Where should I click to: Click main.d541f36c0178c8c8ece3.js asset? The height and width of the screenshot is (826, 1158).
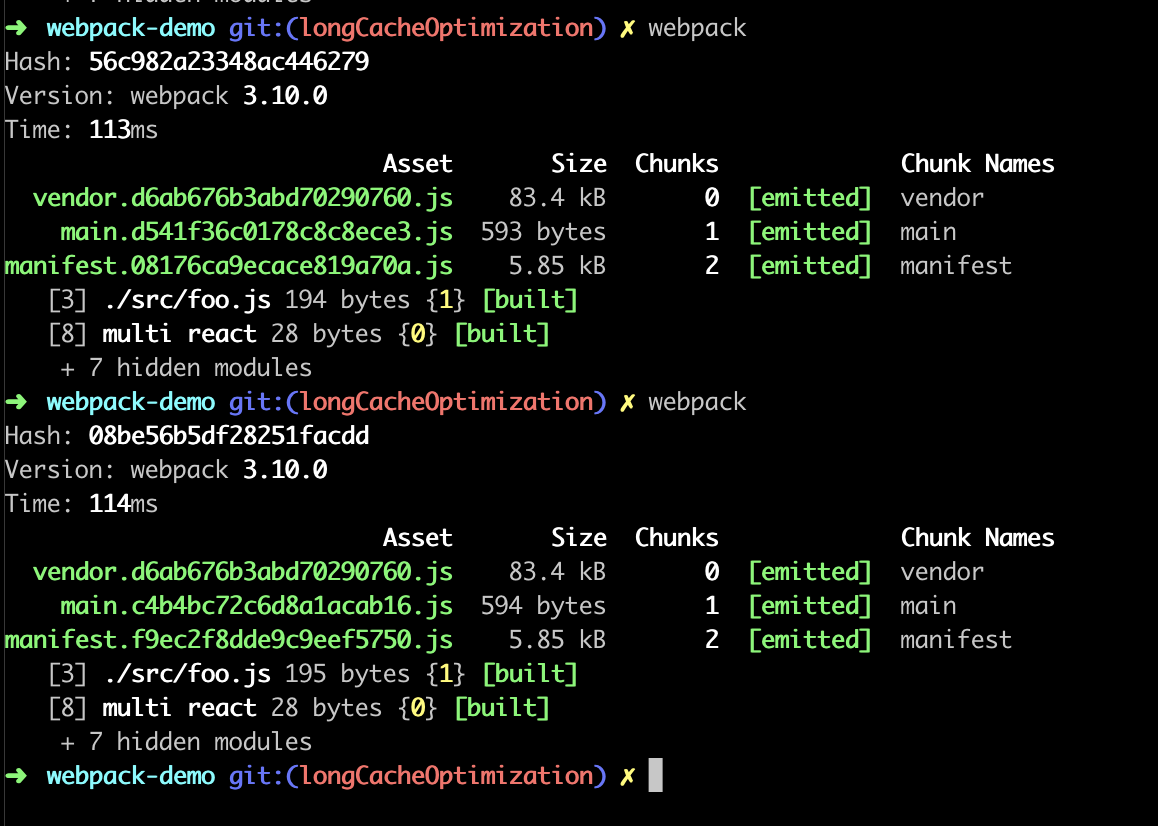(x=256, y=232)
